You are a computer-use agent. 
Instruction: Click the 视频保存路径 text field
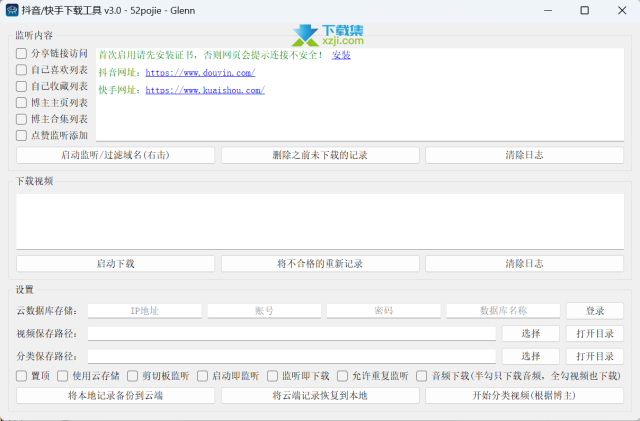(x=292, y=334)
